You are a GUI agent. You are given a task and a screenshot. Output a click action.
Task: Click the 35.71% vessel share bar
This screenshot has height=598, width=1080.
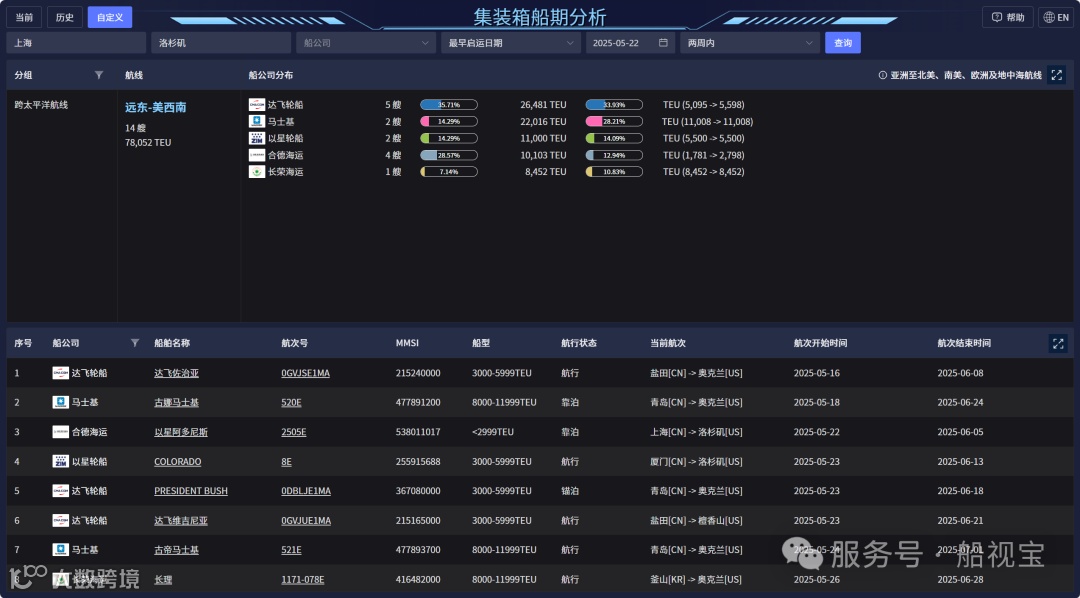coord(449,105)
